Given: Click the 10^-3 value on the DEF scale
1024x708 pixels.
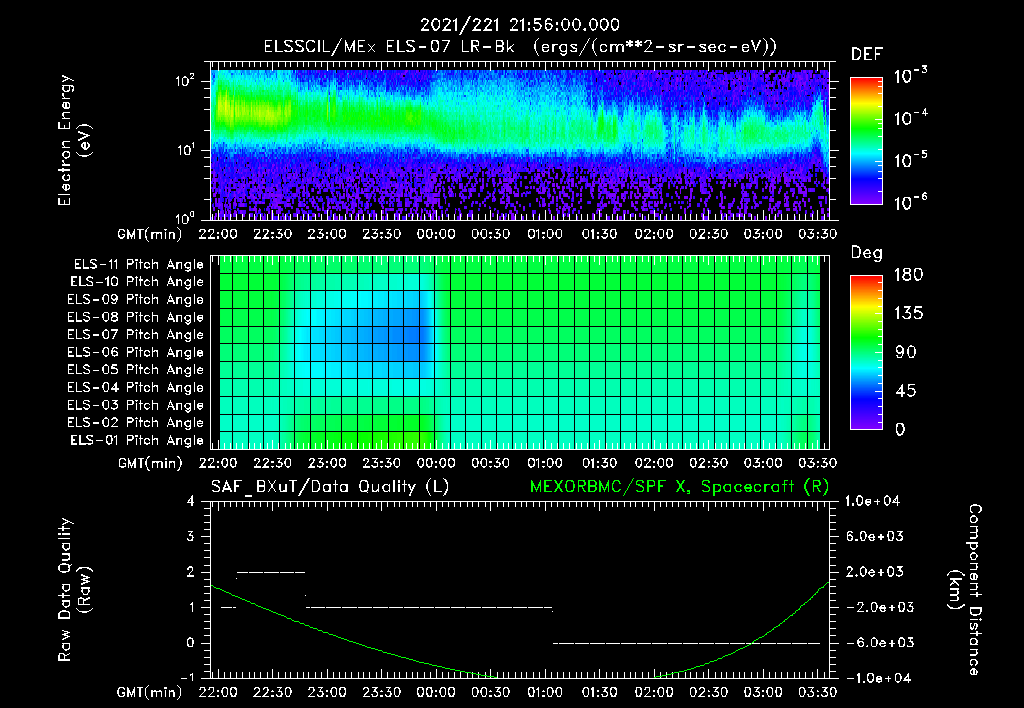Looking at the screenshot, I should pos(911,76).
